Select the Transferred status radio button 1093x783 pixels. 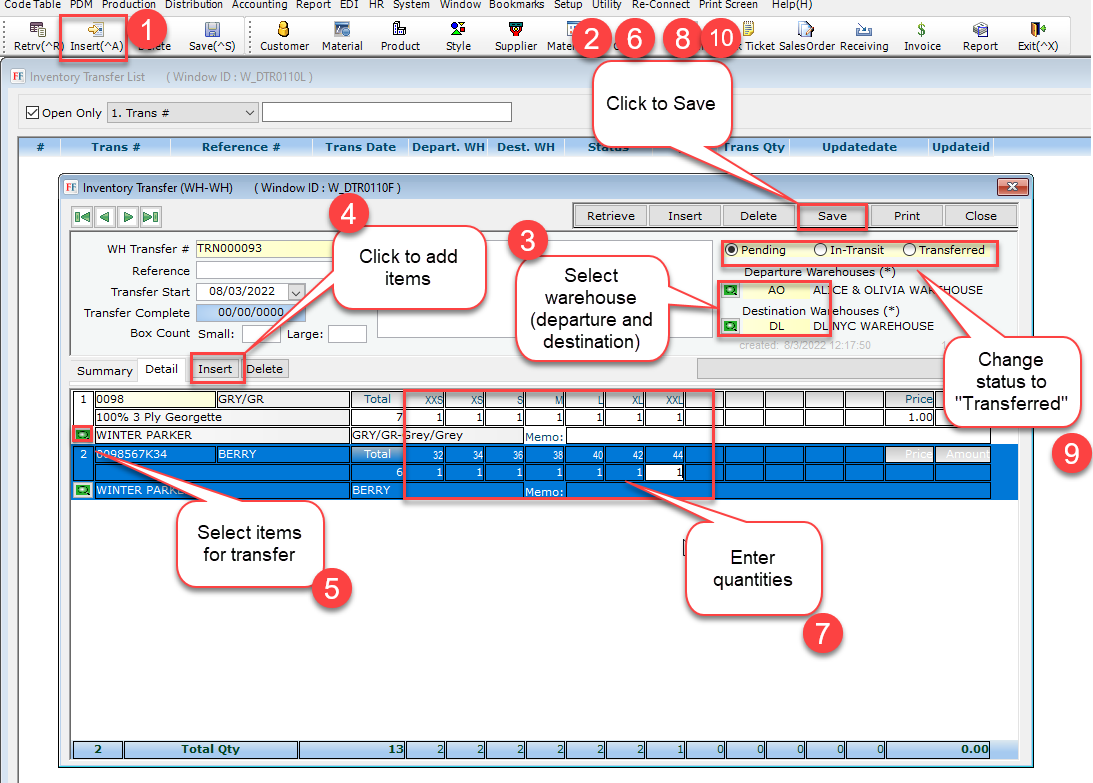[x=909, y=250]
